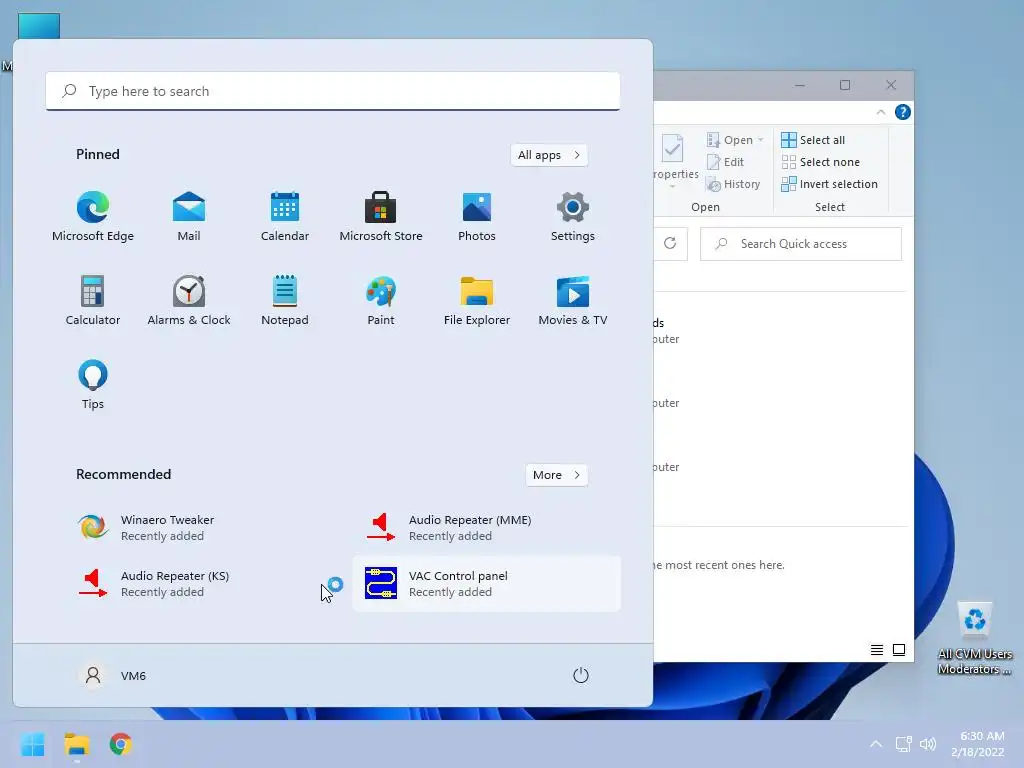Screen dimensions: 1024x768
Task: Open the Calendar app
Action: (285, 217)
